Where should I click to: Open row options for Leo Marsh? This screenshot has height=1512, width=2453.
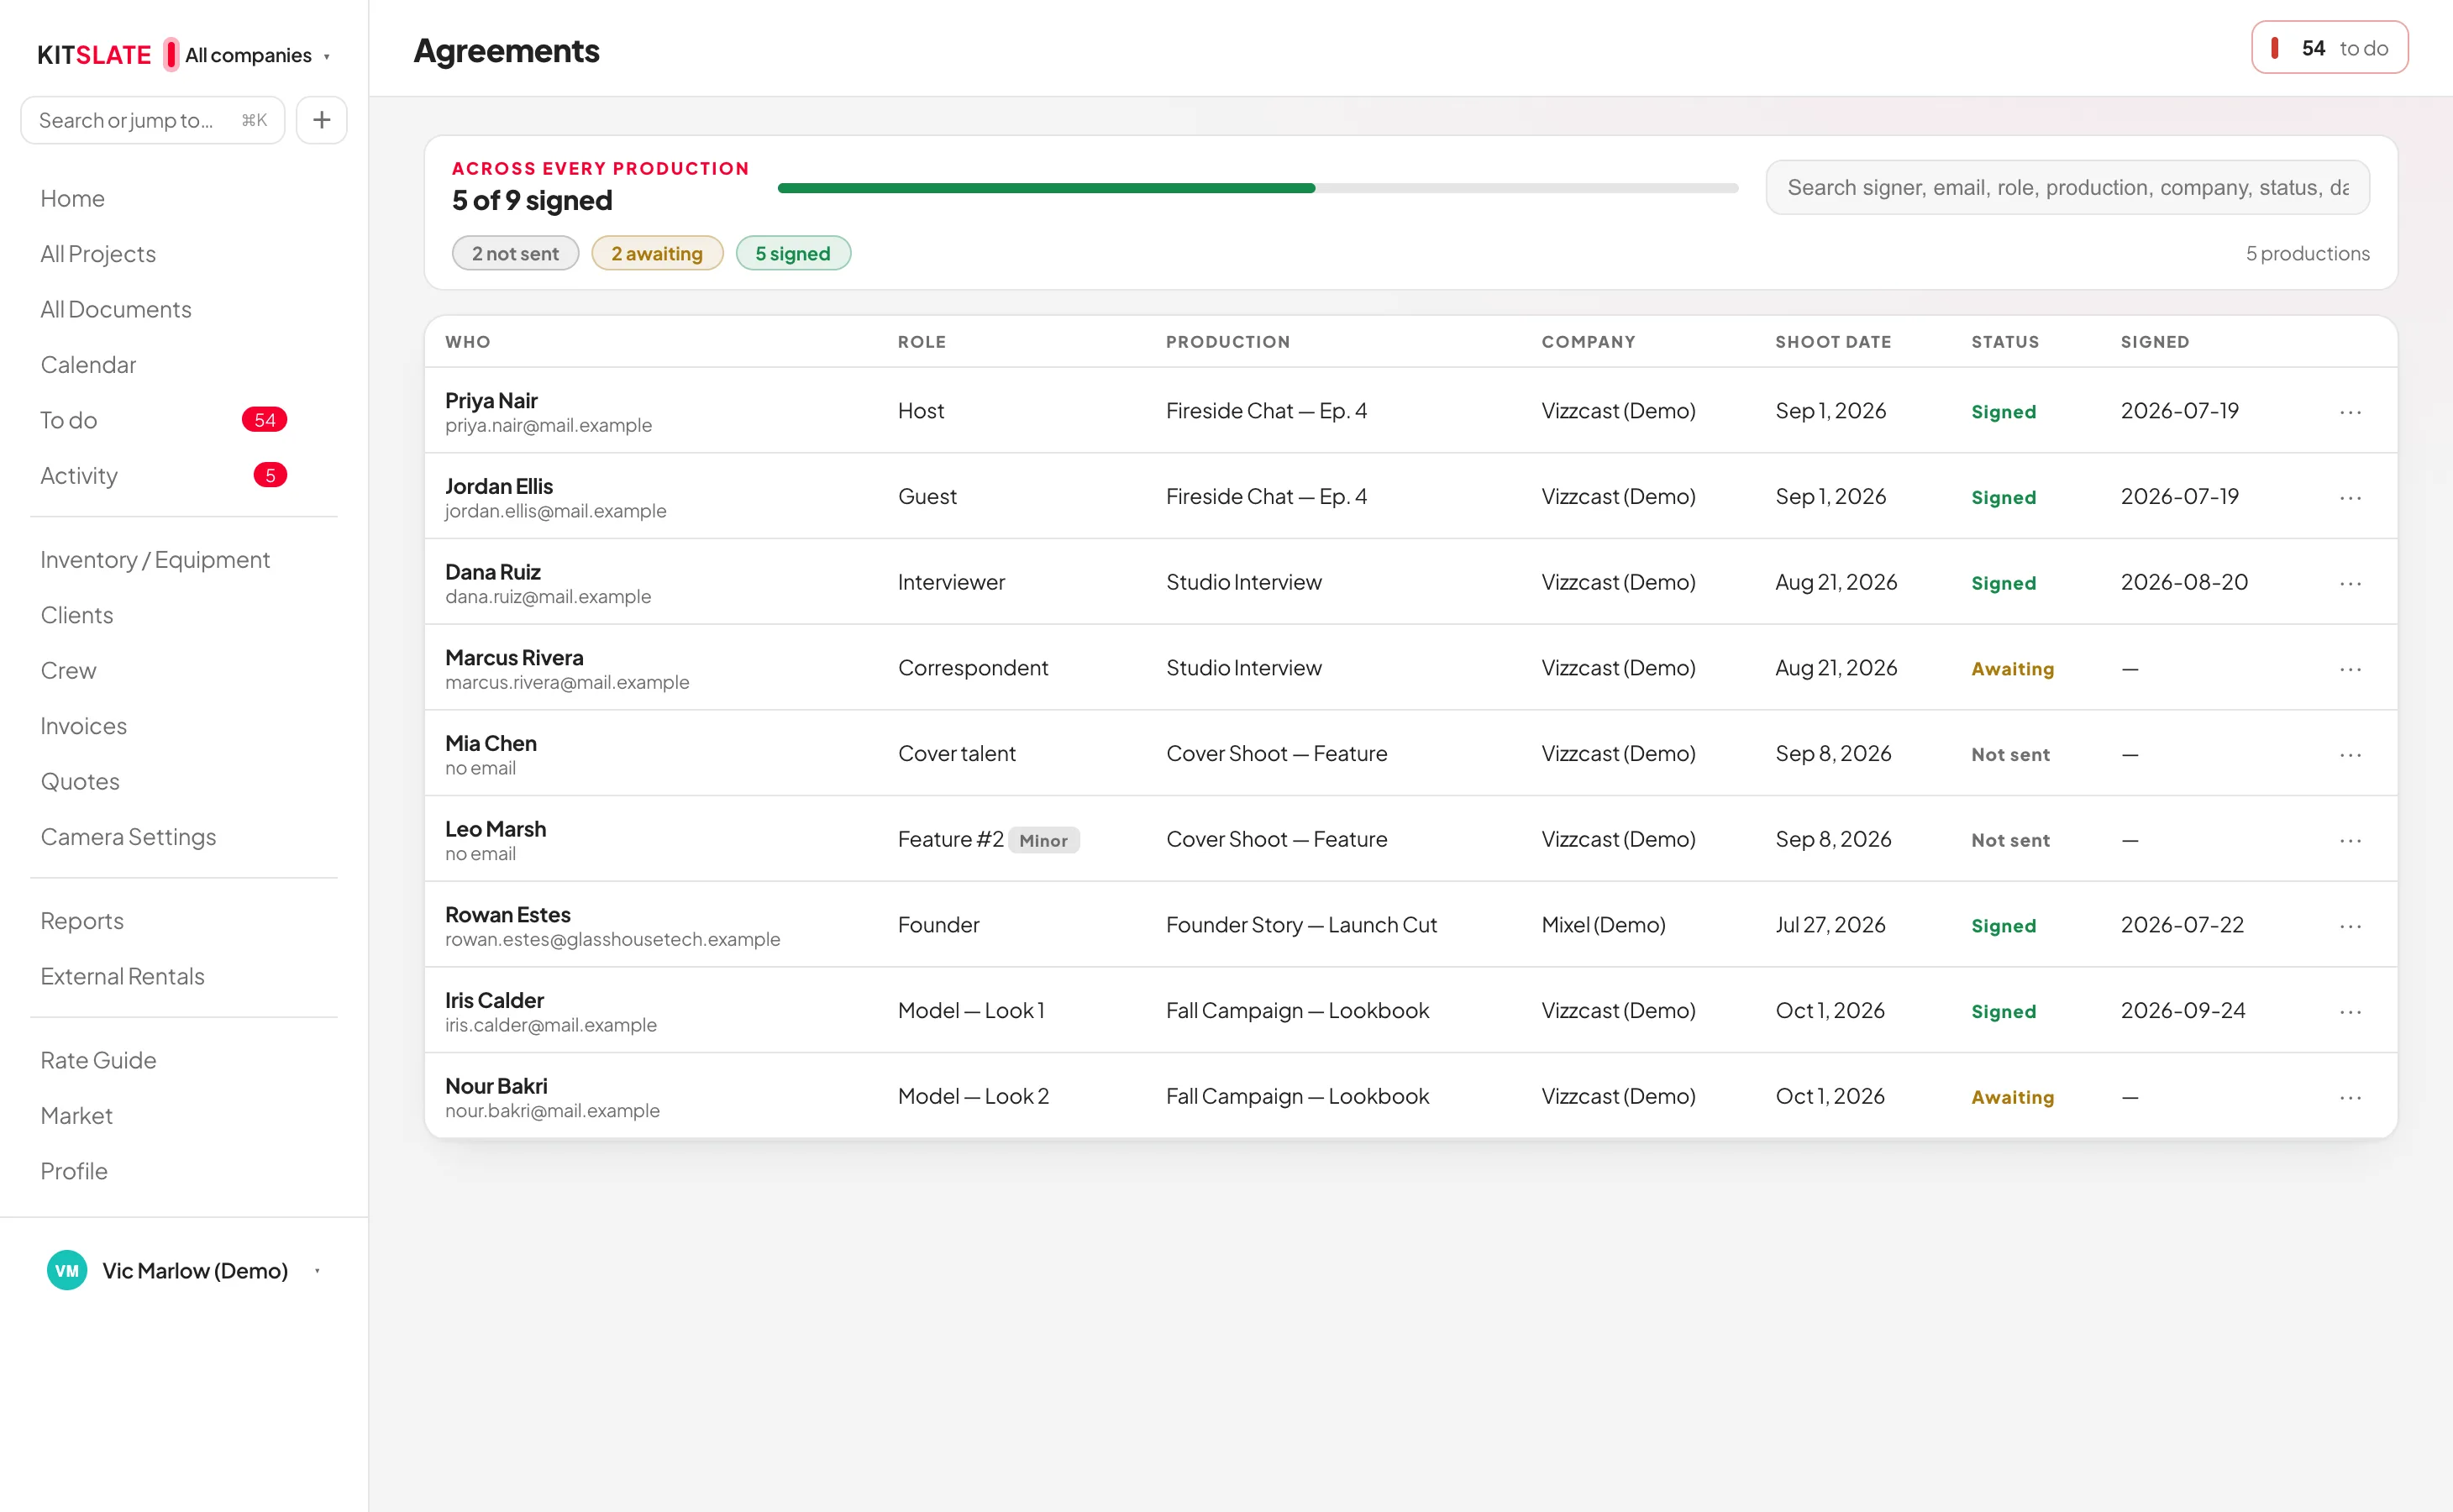[x=2350, y=841]
